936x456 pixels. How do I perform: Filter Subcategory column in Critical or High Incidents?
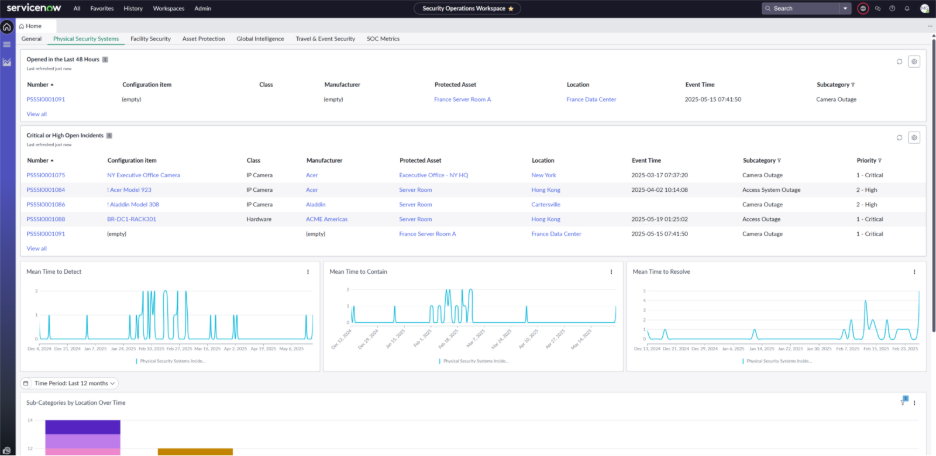pos(780,161)
